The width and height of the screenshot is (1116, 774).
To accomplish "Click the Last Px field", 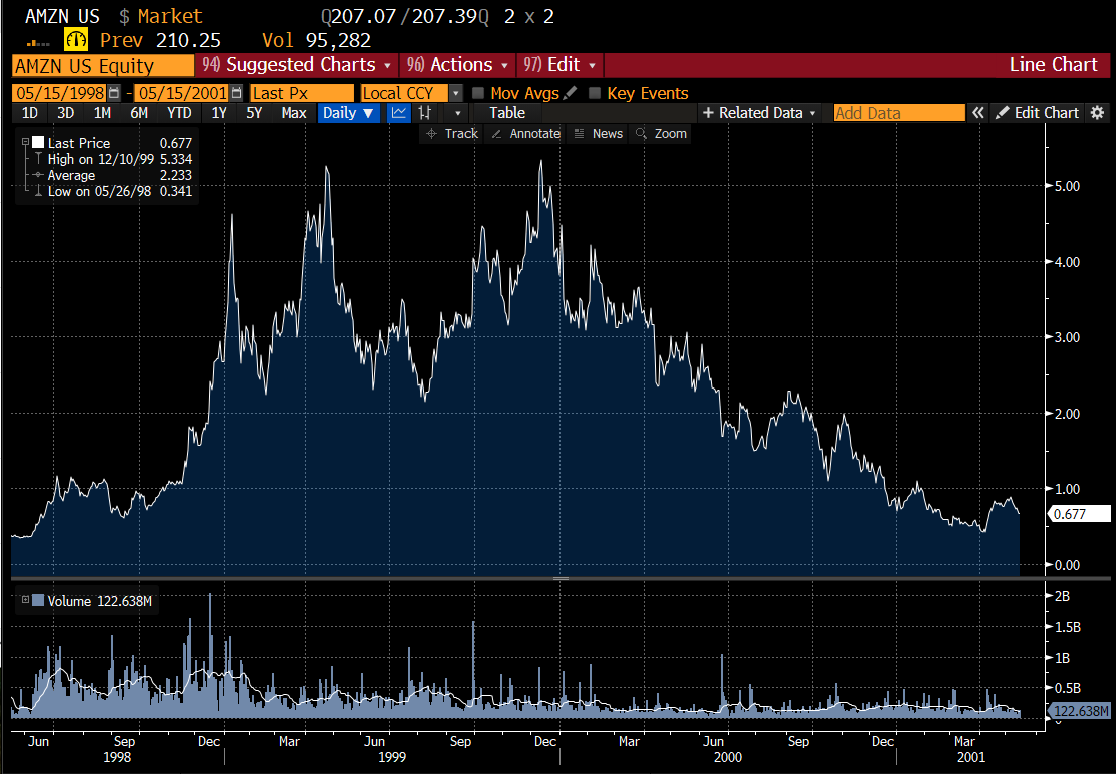I will pos(302,93).
